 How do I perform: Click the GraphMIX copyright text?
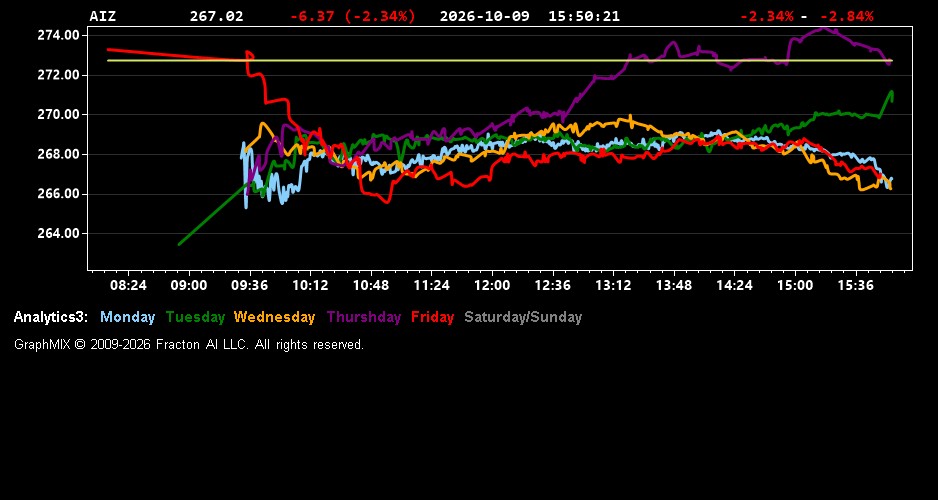[188, 345]
